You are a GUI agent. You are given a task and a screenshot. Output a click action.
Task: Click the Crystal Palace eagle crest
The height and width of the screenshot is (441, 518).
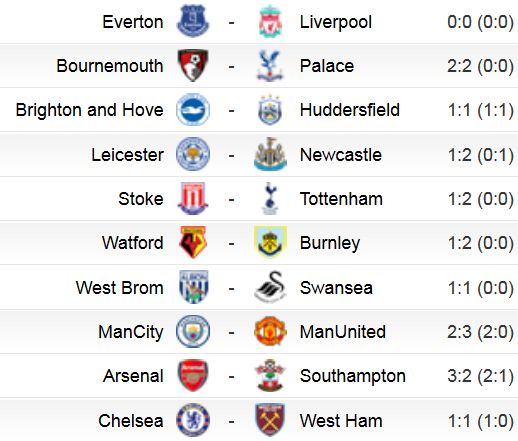270,66
